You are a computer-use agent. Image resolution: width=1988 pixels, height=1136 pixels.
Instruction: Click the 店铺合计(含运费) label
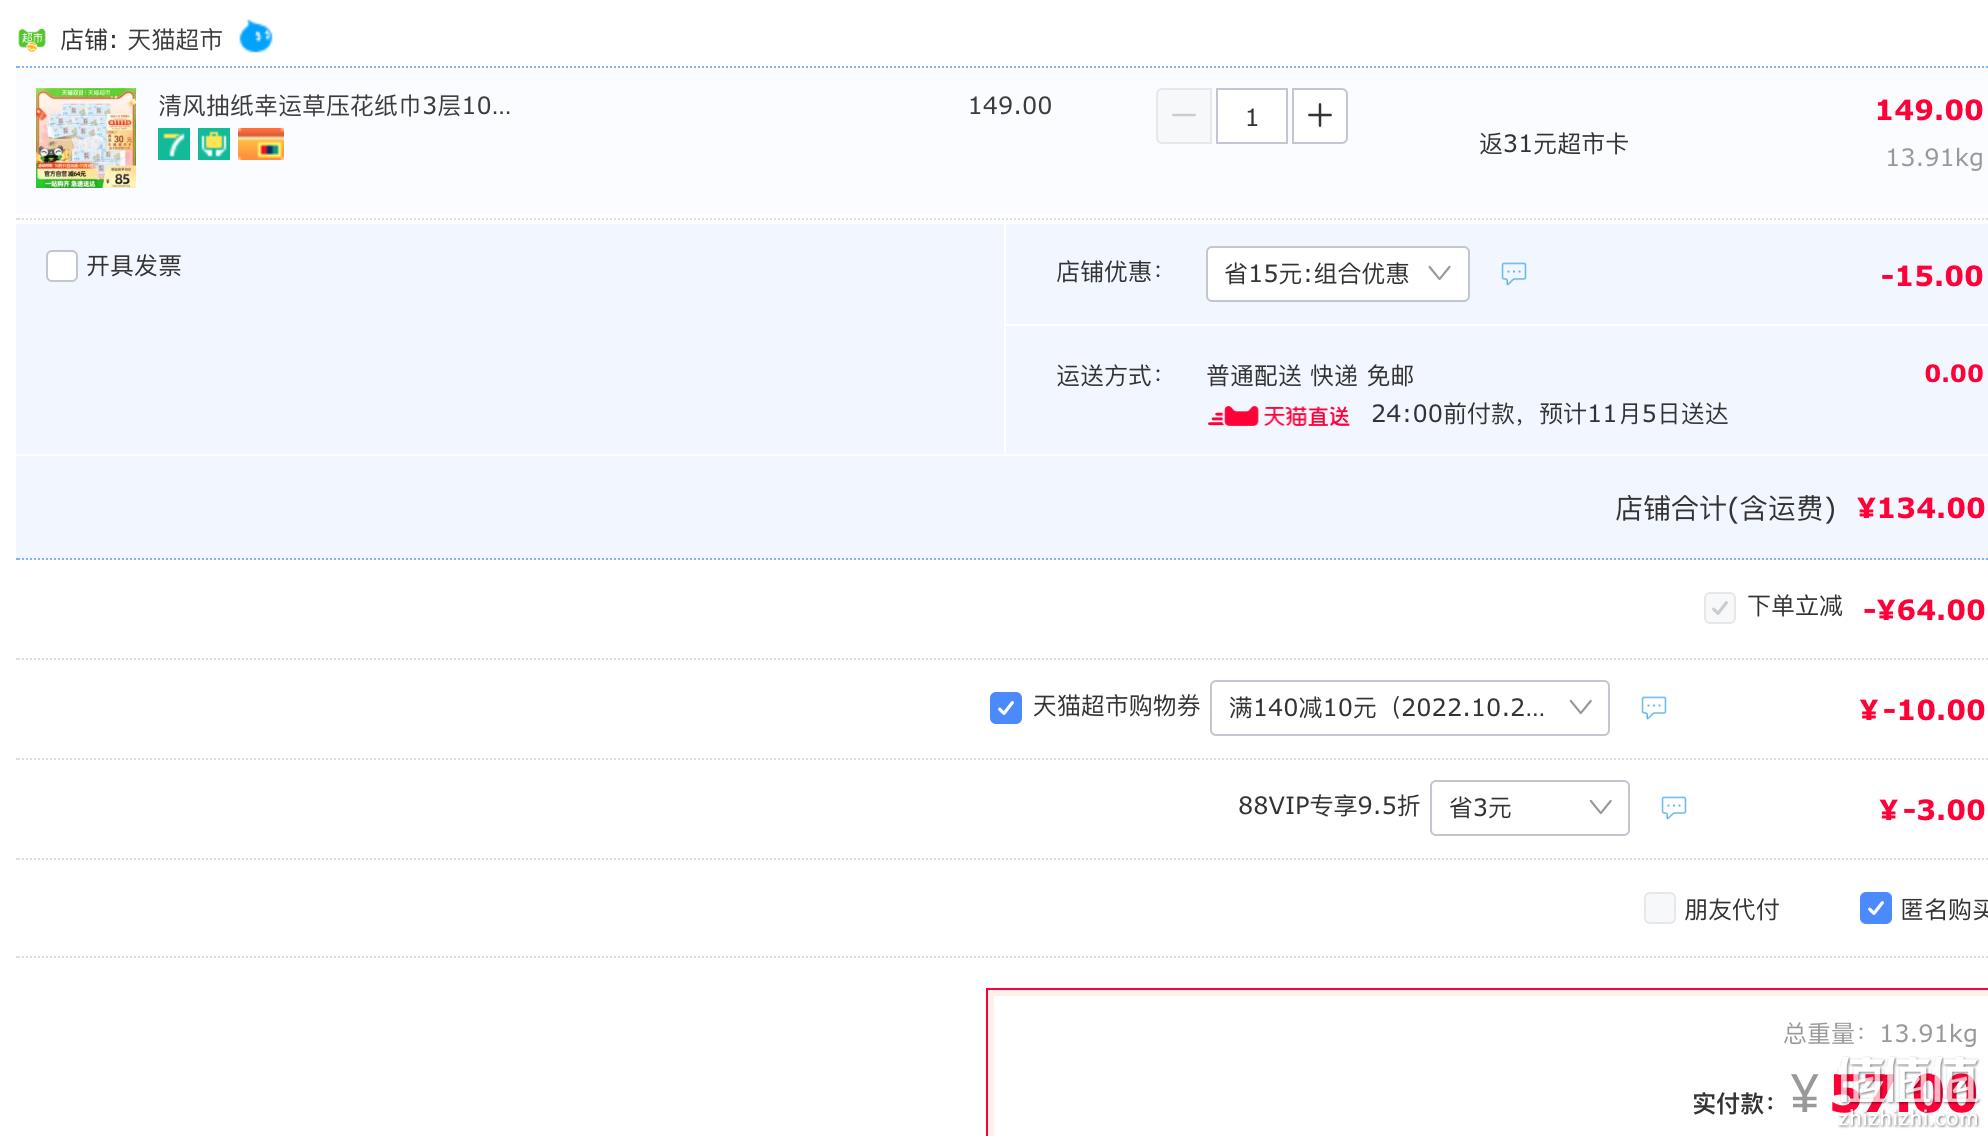tap(1725, 509)
